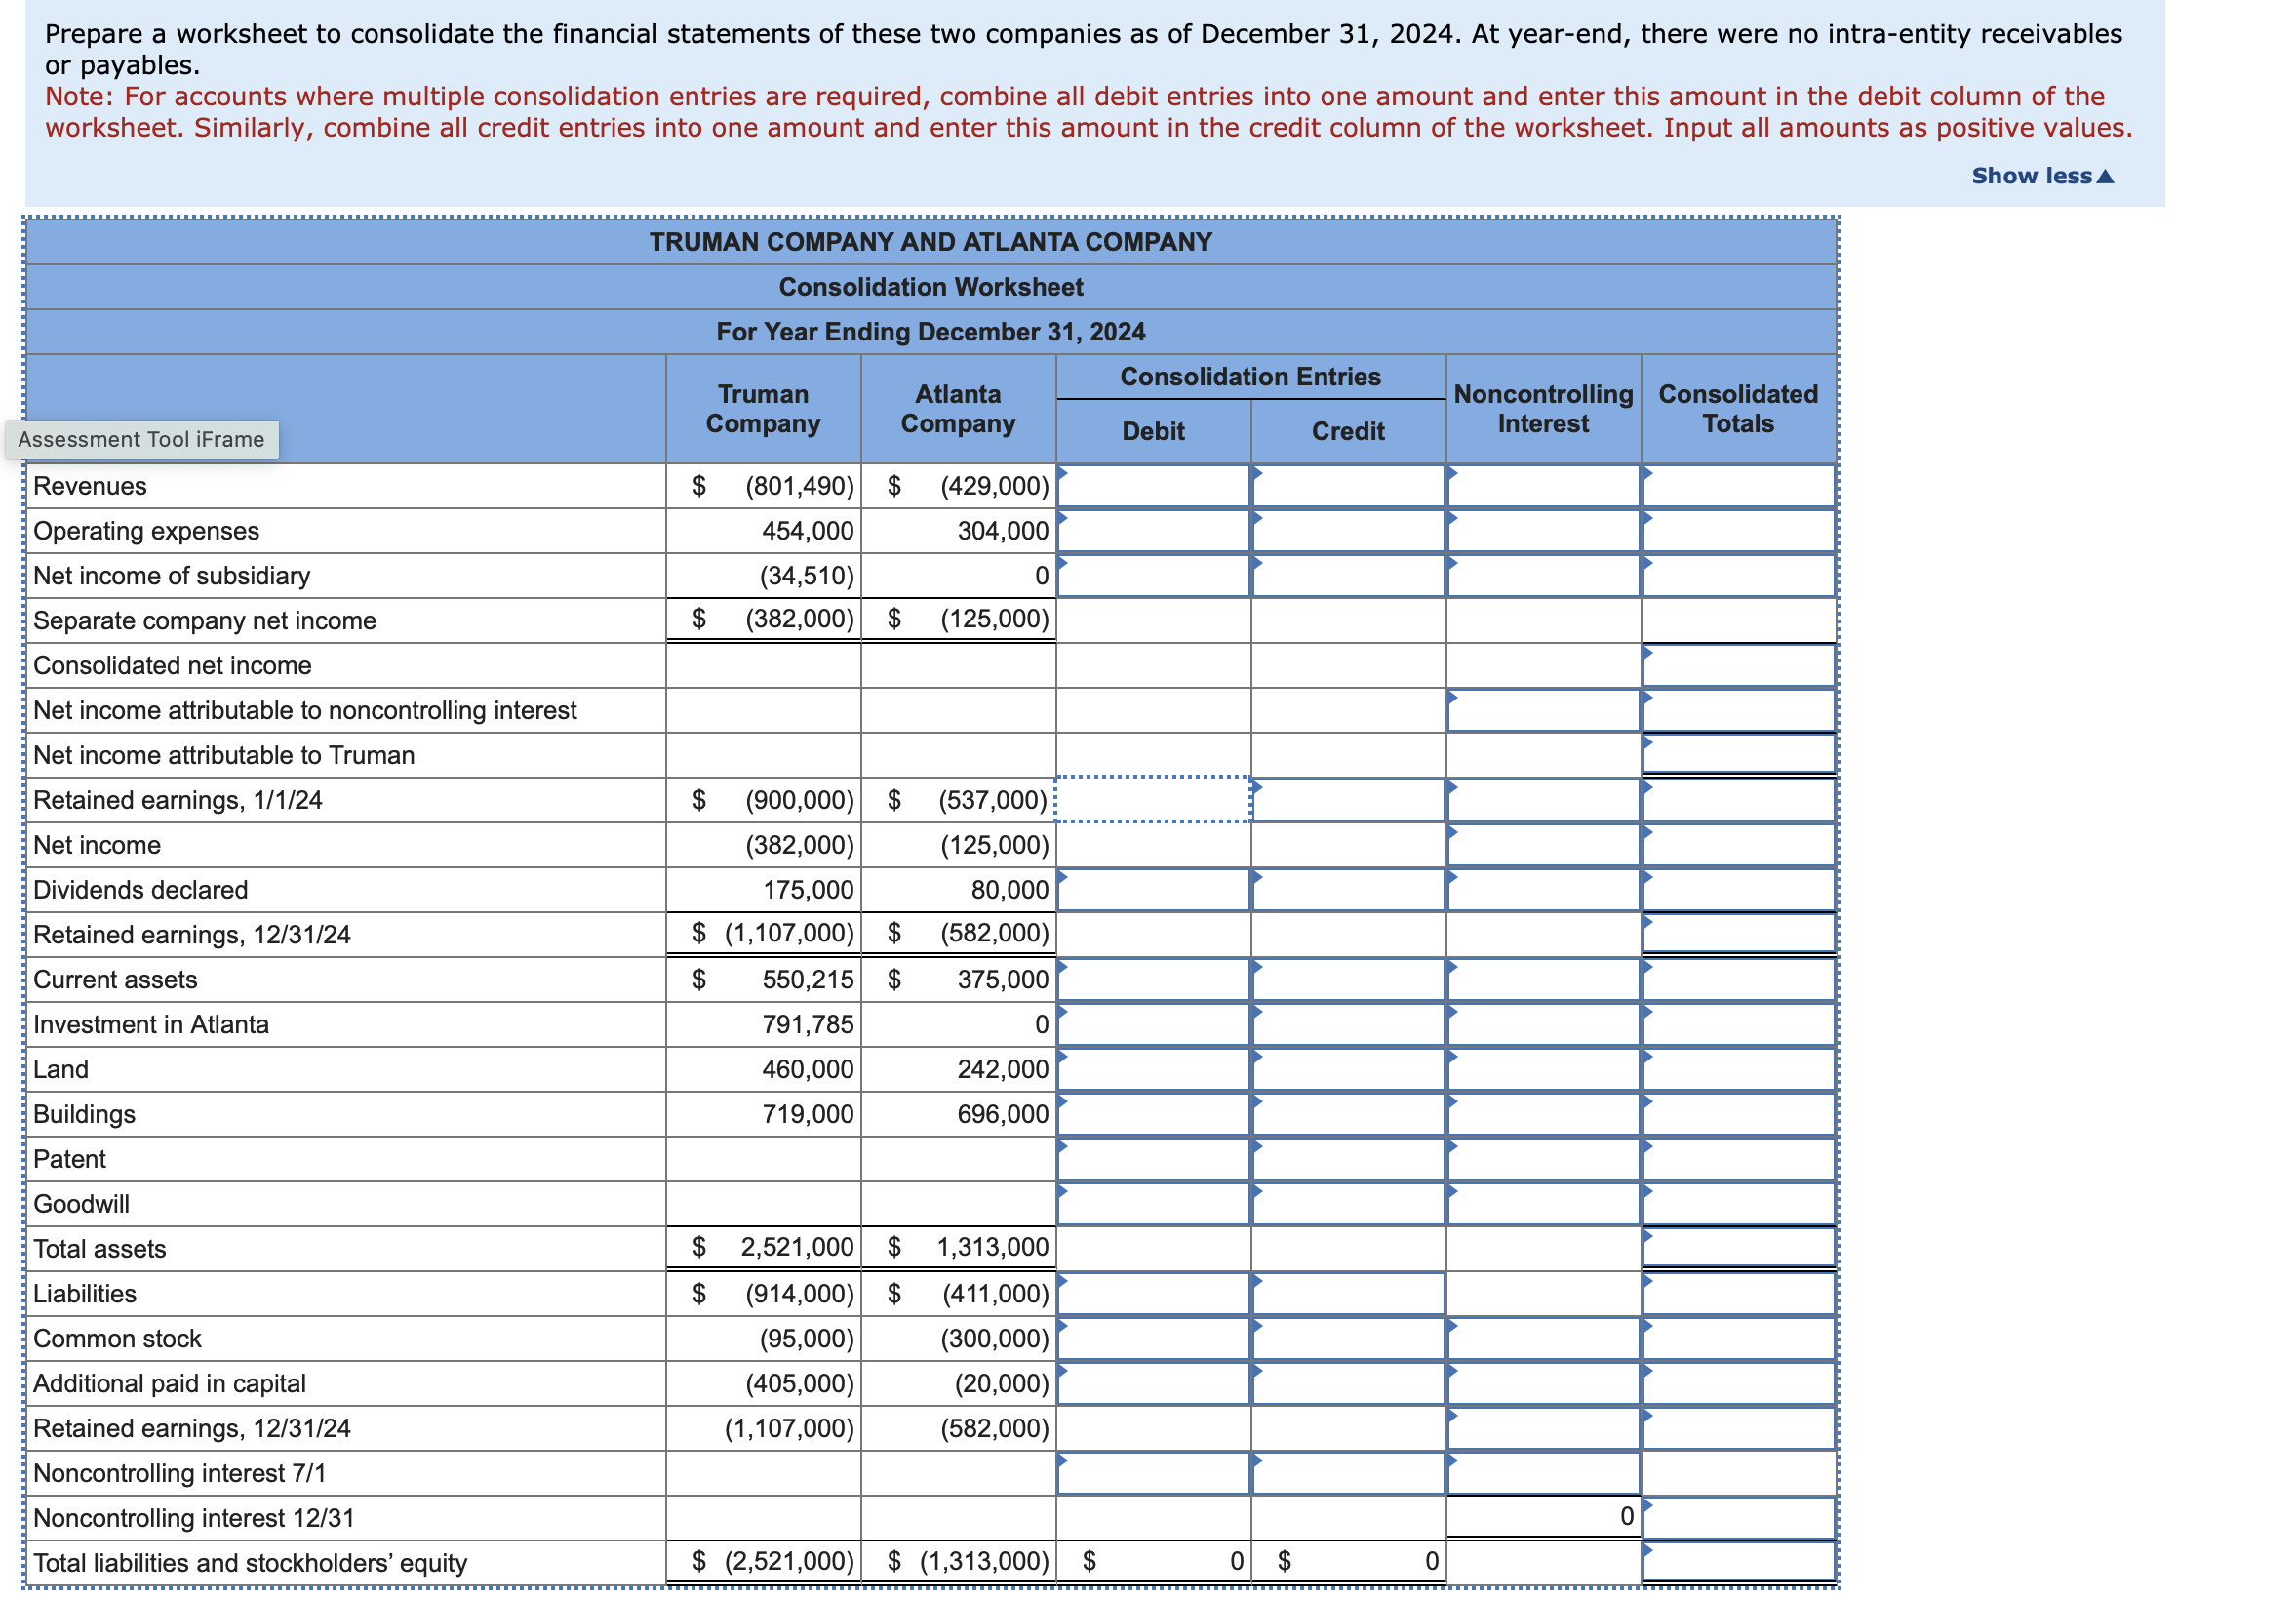2296x1600 pixels.
Task: Click Consolidated net income totals cell
Action: tap(1738, 666)
